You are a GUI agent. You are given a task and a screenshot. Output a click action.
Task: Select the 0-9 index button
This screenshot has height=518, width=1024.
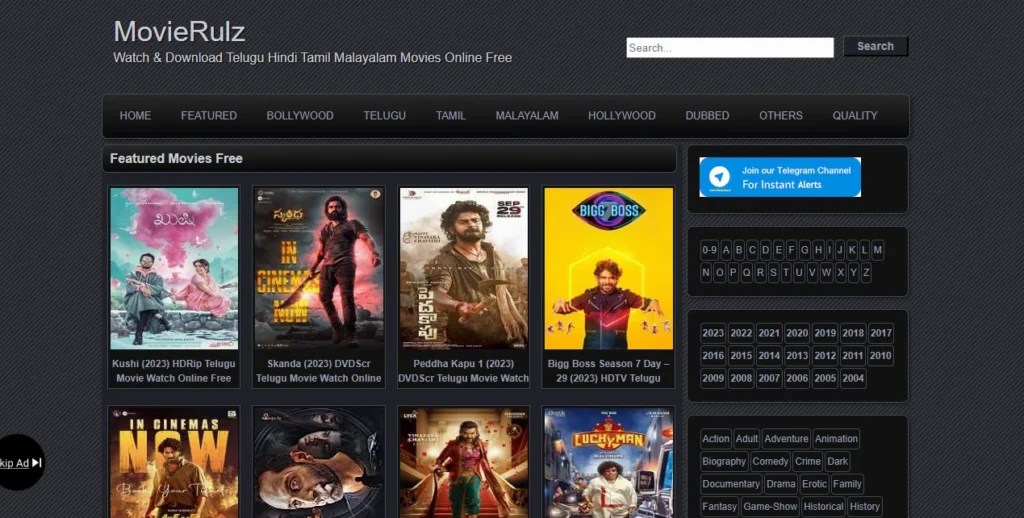point(709,250)
